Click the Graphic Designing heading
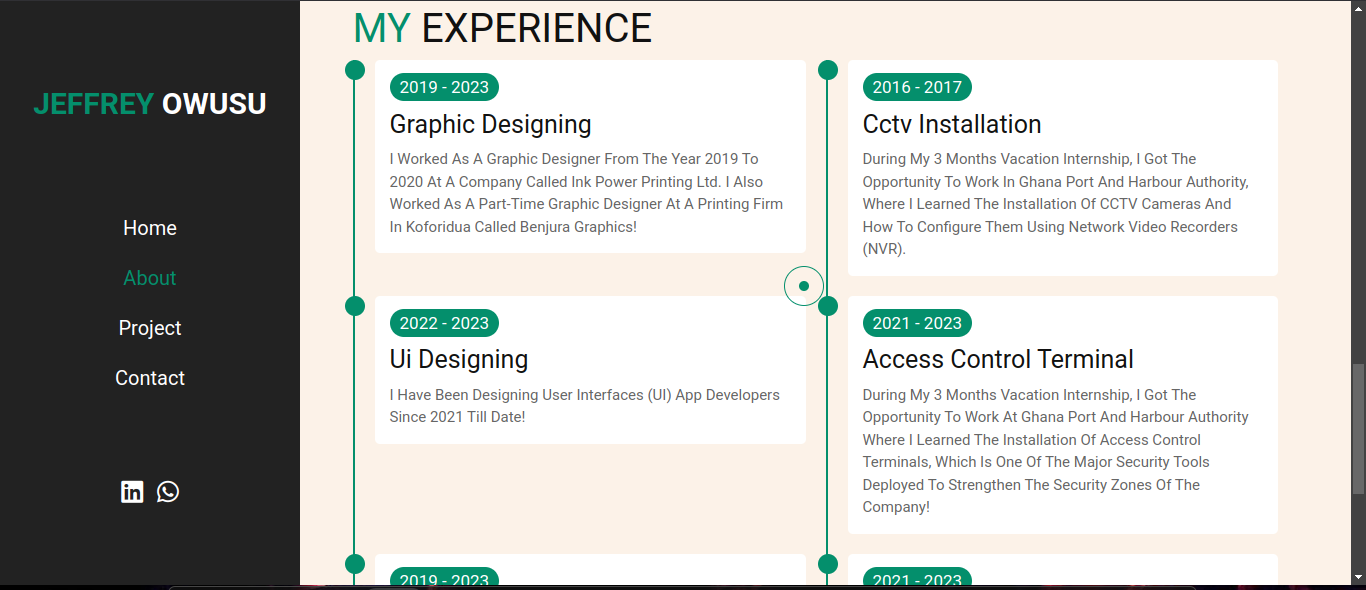 click(490, 124)
